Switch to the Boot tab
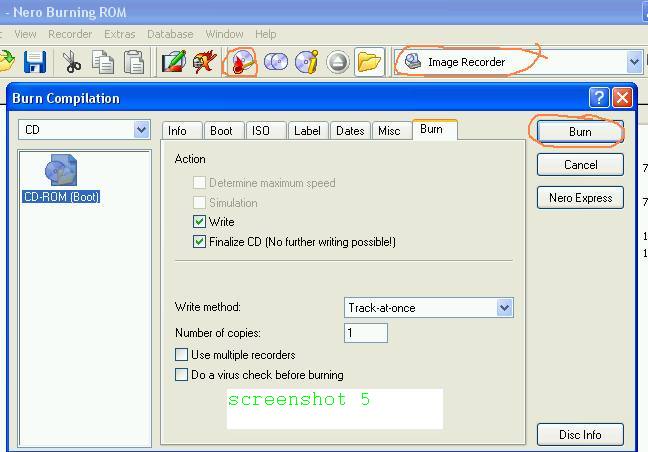This screenshot has width=648, height=452. point(222,131)
